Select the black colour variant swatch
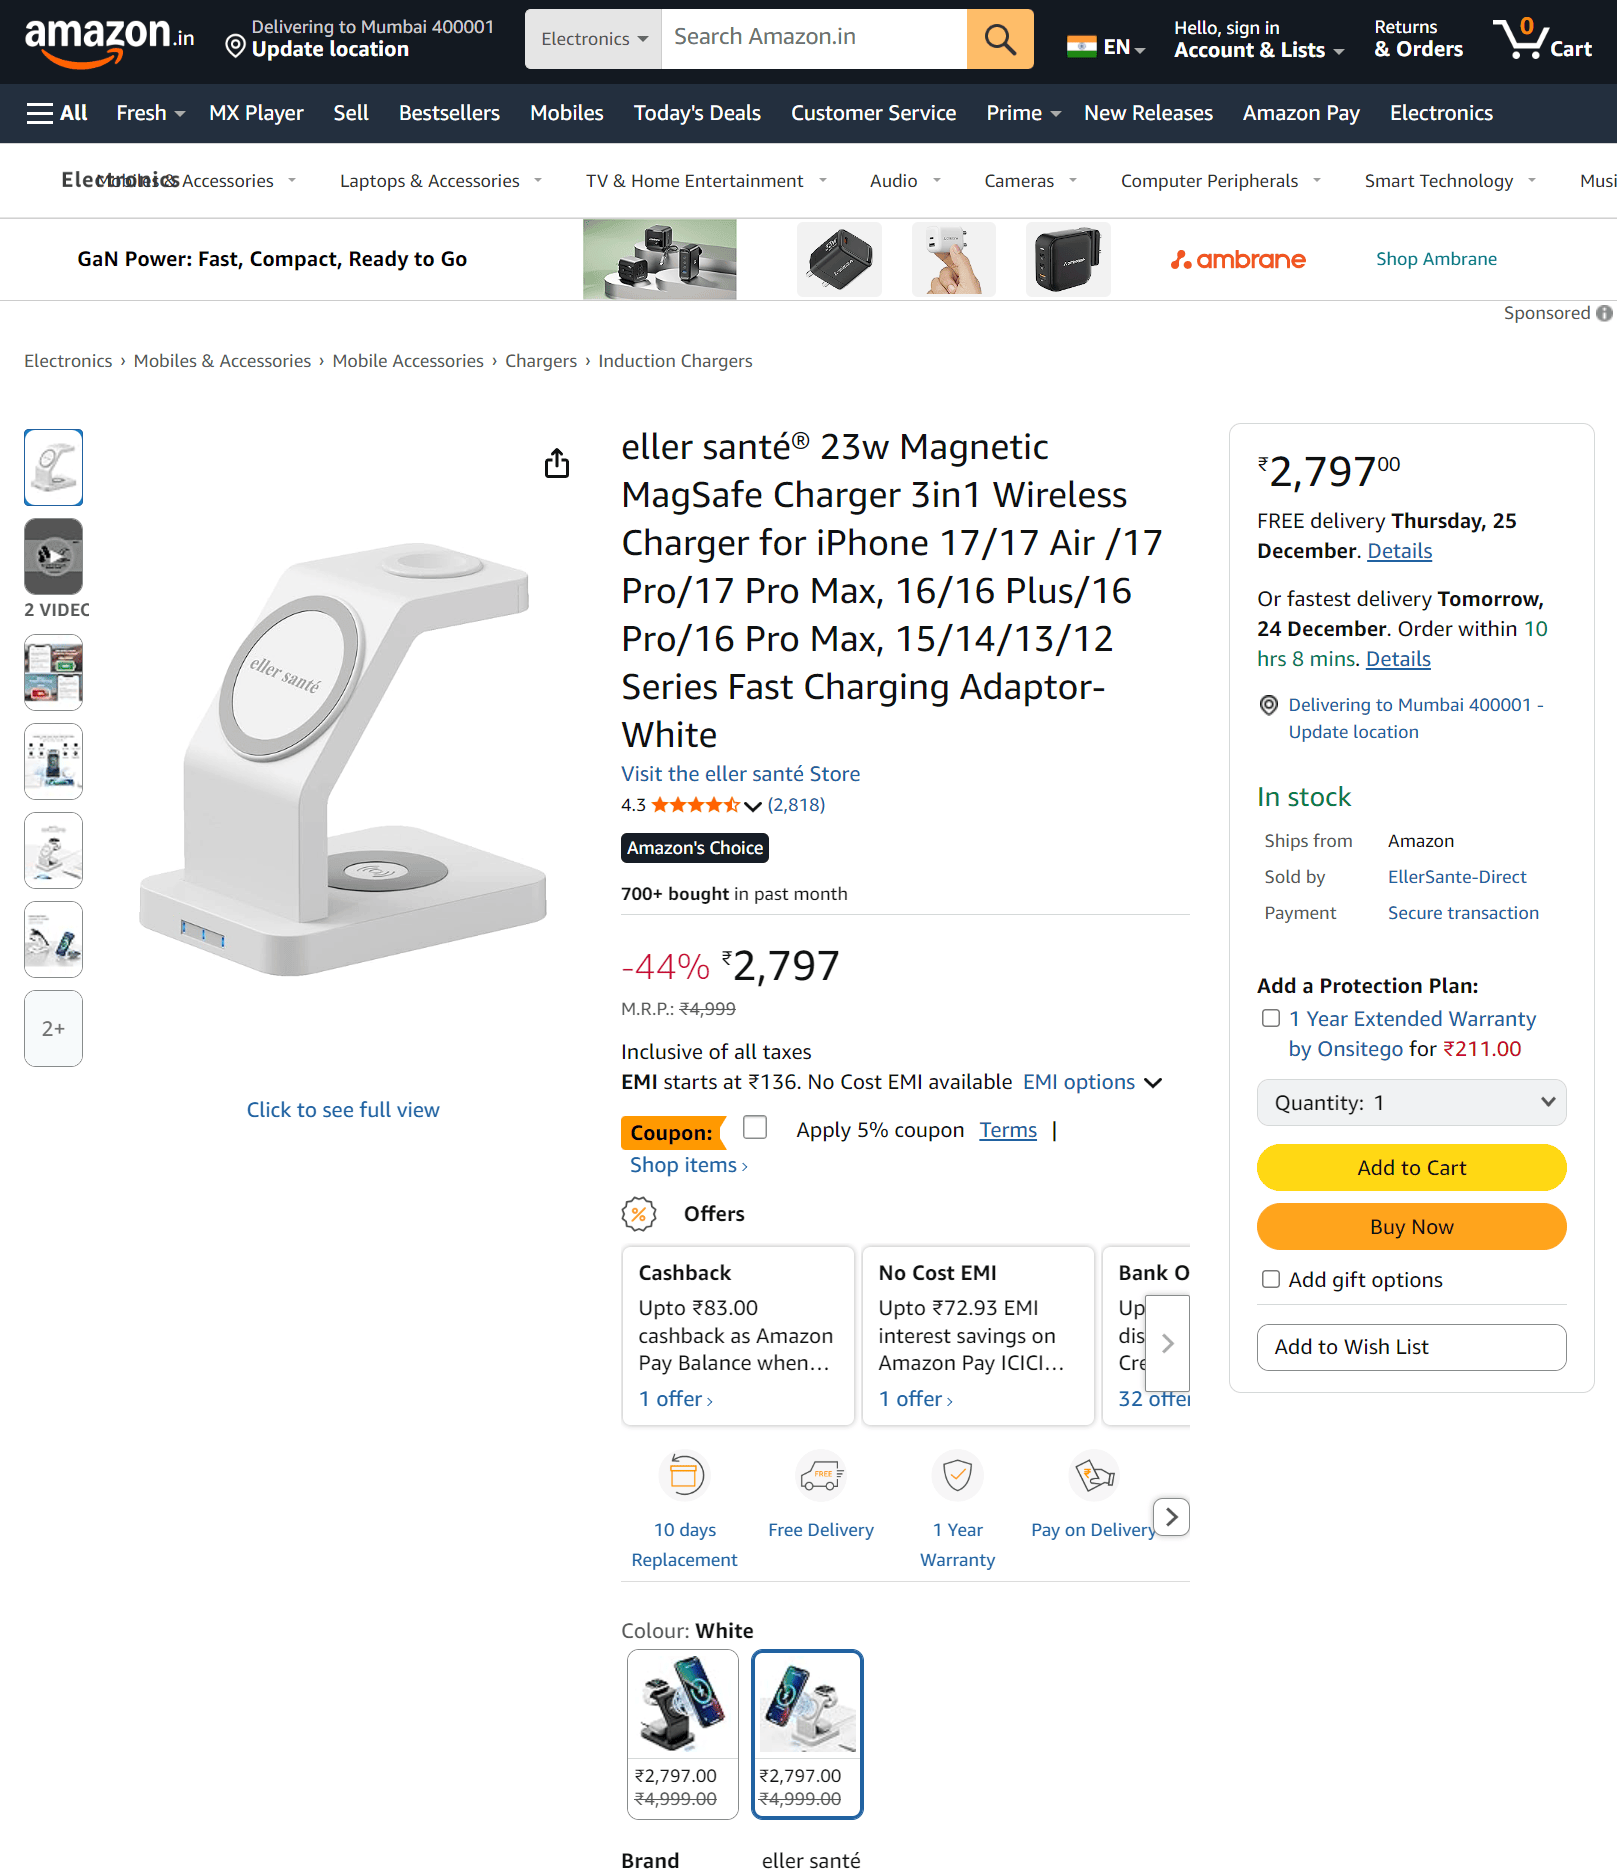The height and width of the screenshot is (1872, 1617). coord(683,1733)
